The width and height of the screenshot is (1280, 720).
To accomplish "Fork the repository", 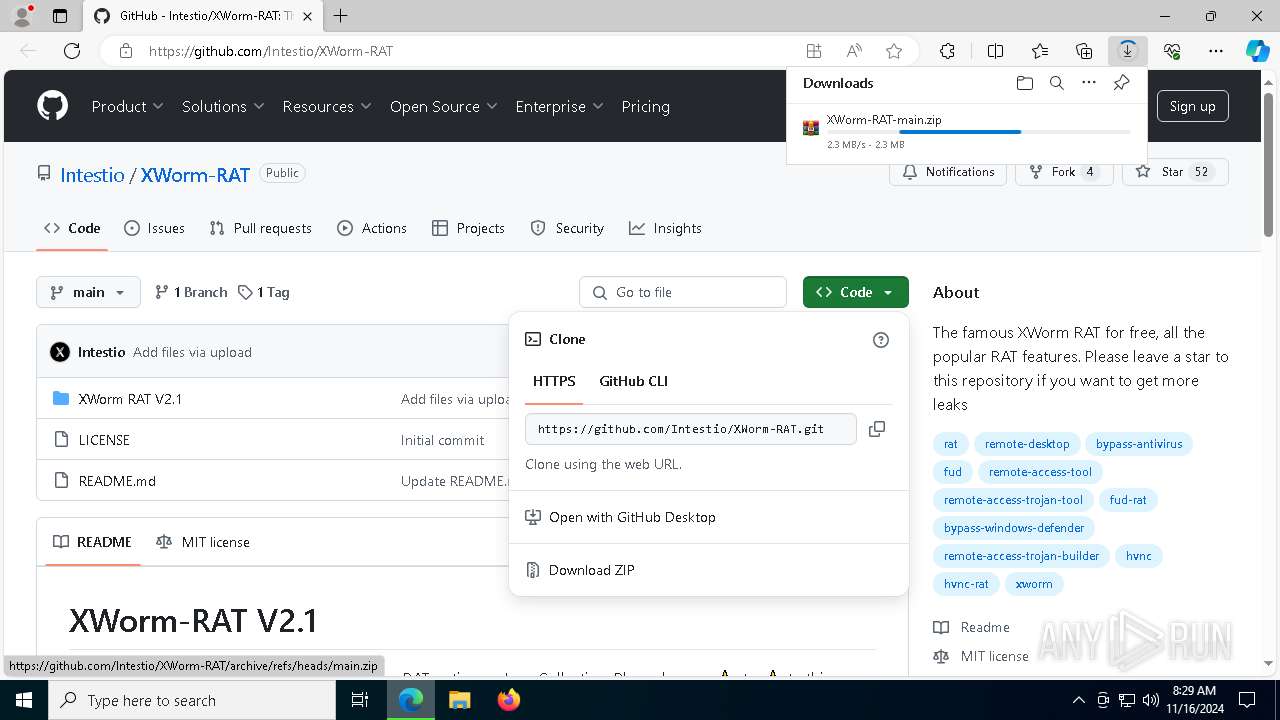I will (x=1065, y=172).
